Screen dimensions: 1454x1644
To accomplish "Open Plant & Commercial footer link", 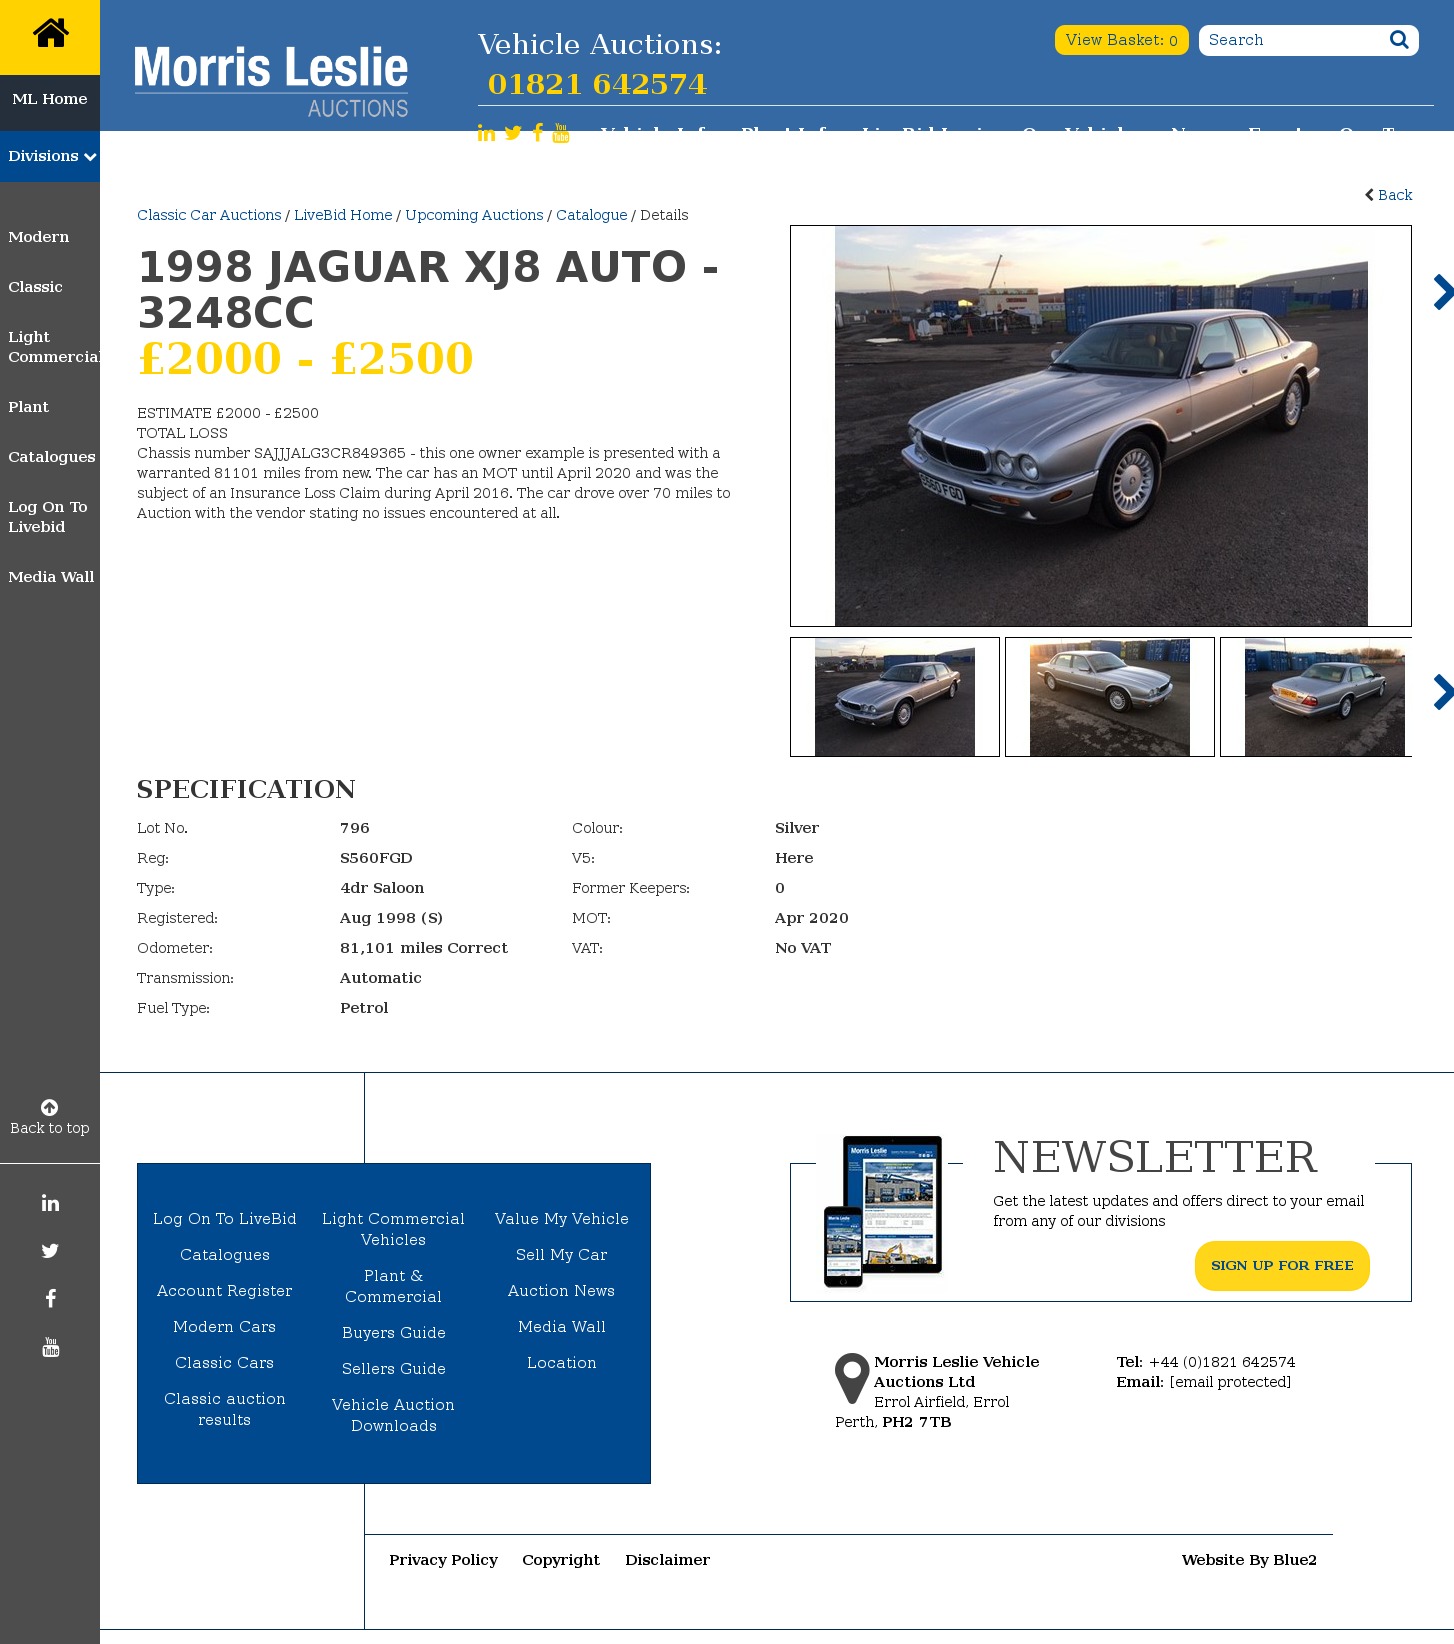I will coord(394,1286).
